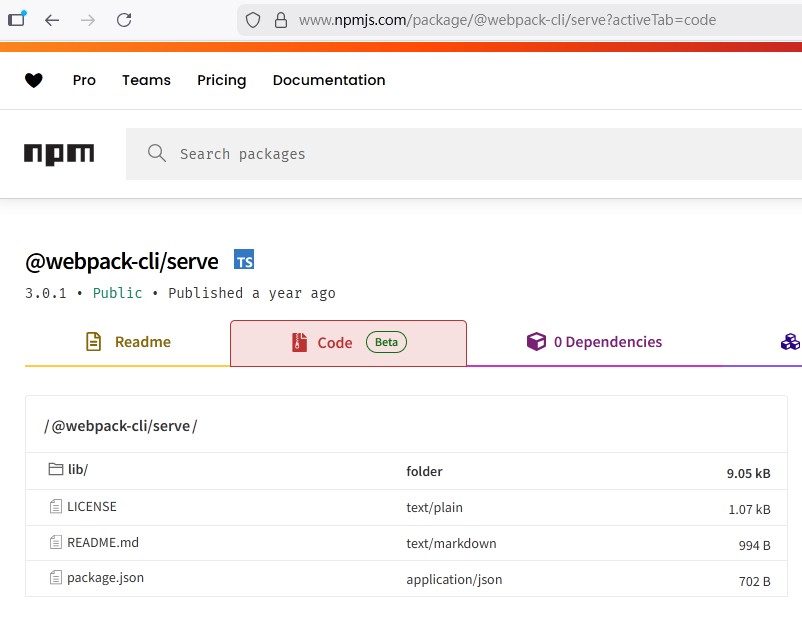Click the black heart icon
Image resolution: width=802 pixels, height=623 pixels.
pyautogui.click(x=34, y=80)
